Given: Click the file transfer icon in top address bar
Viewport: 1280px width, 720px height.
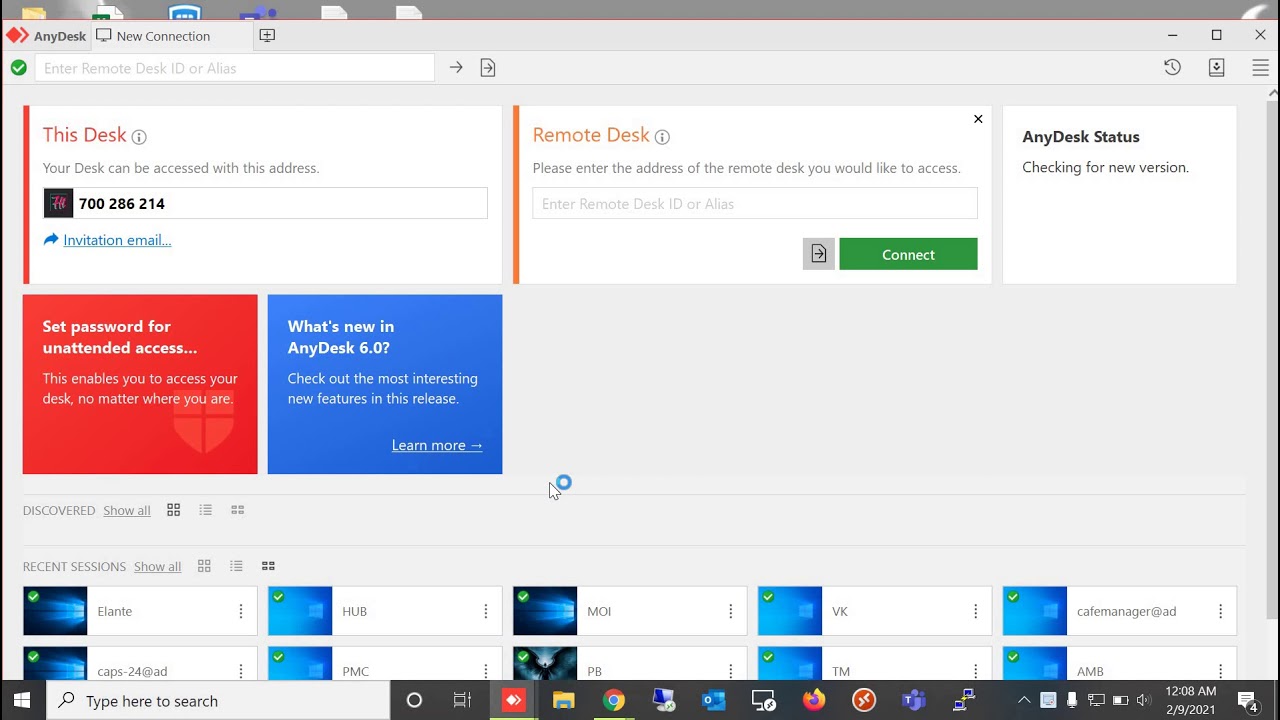Looking at the screenshot, I should tap(488, 67).
